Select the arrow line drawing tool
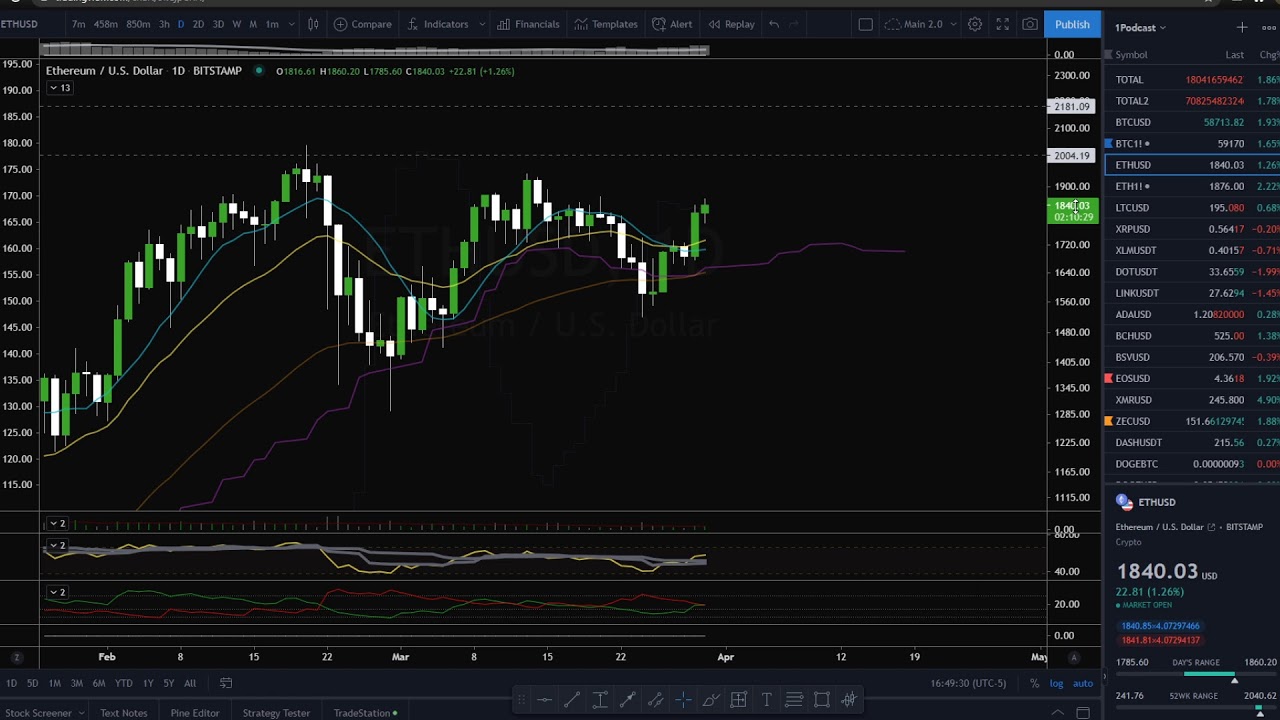This screenshot has width=1280, height=720. [628, 700]
